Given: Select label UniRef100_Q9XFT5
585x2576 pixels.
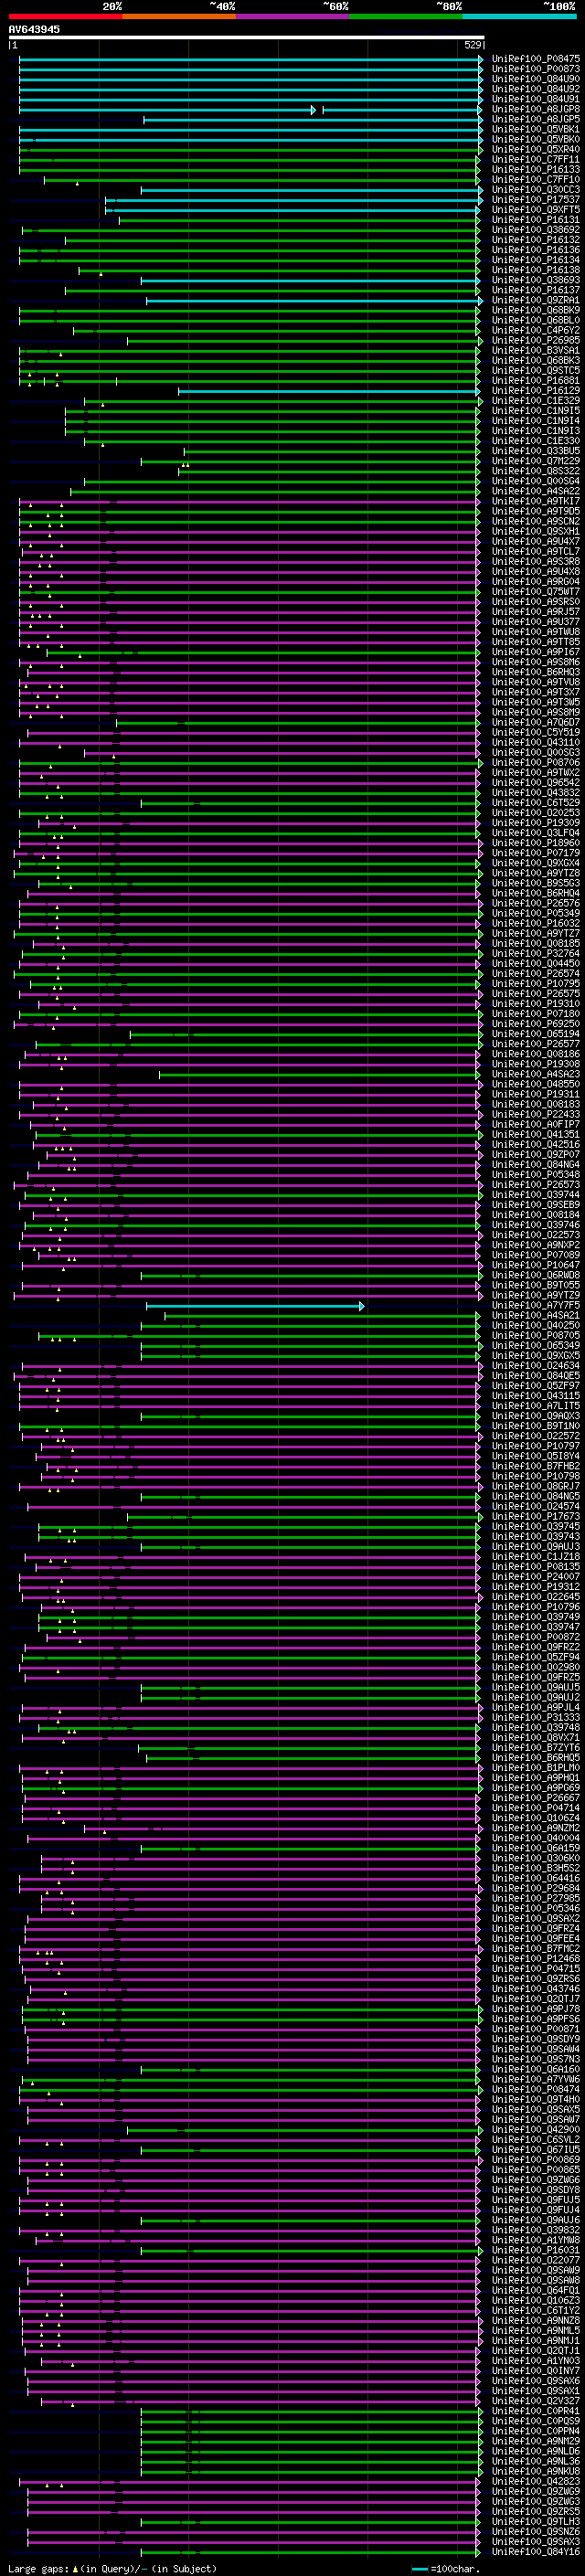Looking at the screenshot, I should point(536,209).
